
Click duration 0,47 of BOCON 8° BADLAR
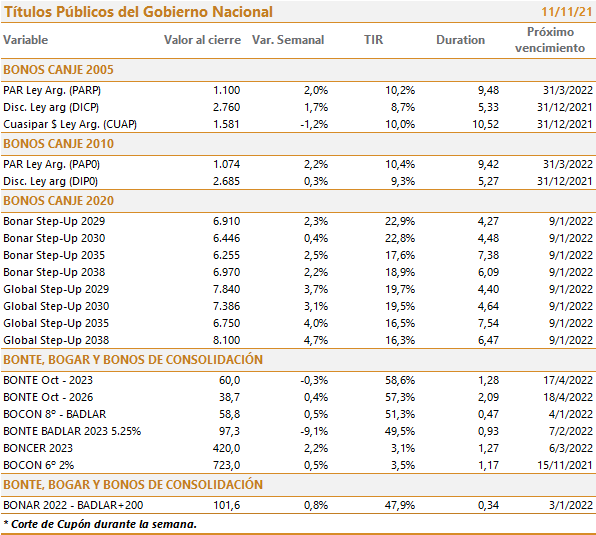tap(488, 415)
